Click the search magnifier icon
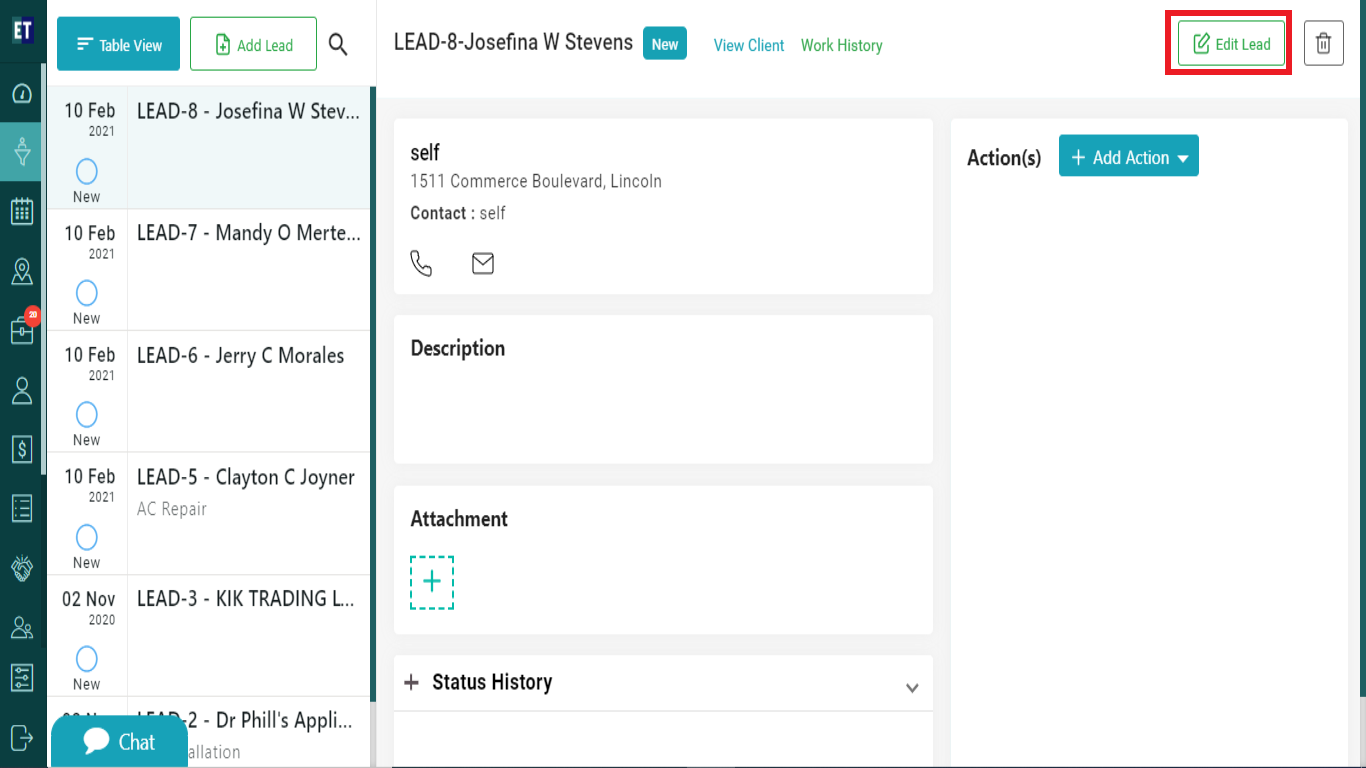The image size is (1366, 768). (x=338, y=44)
